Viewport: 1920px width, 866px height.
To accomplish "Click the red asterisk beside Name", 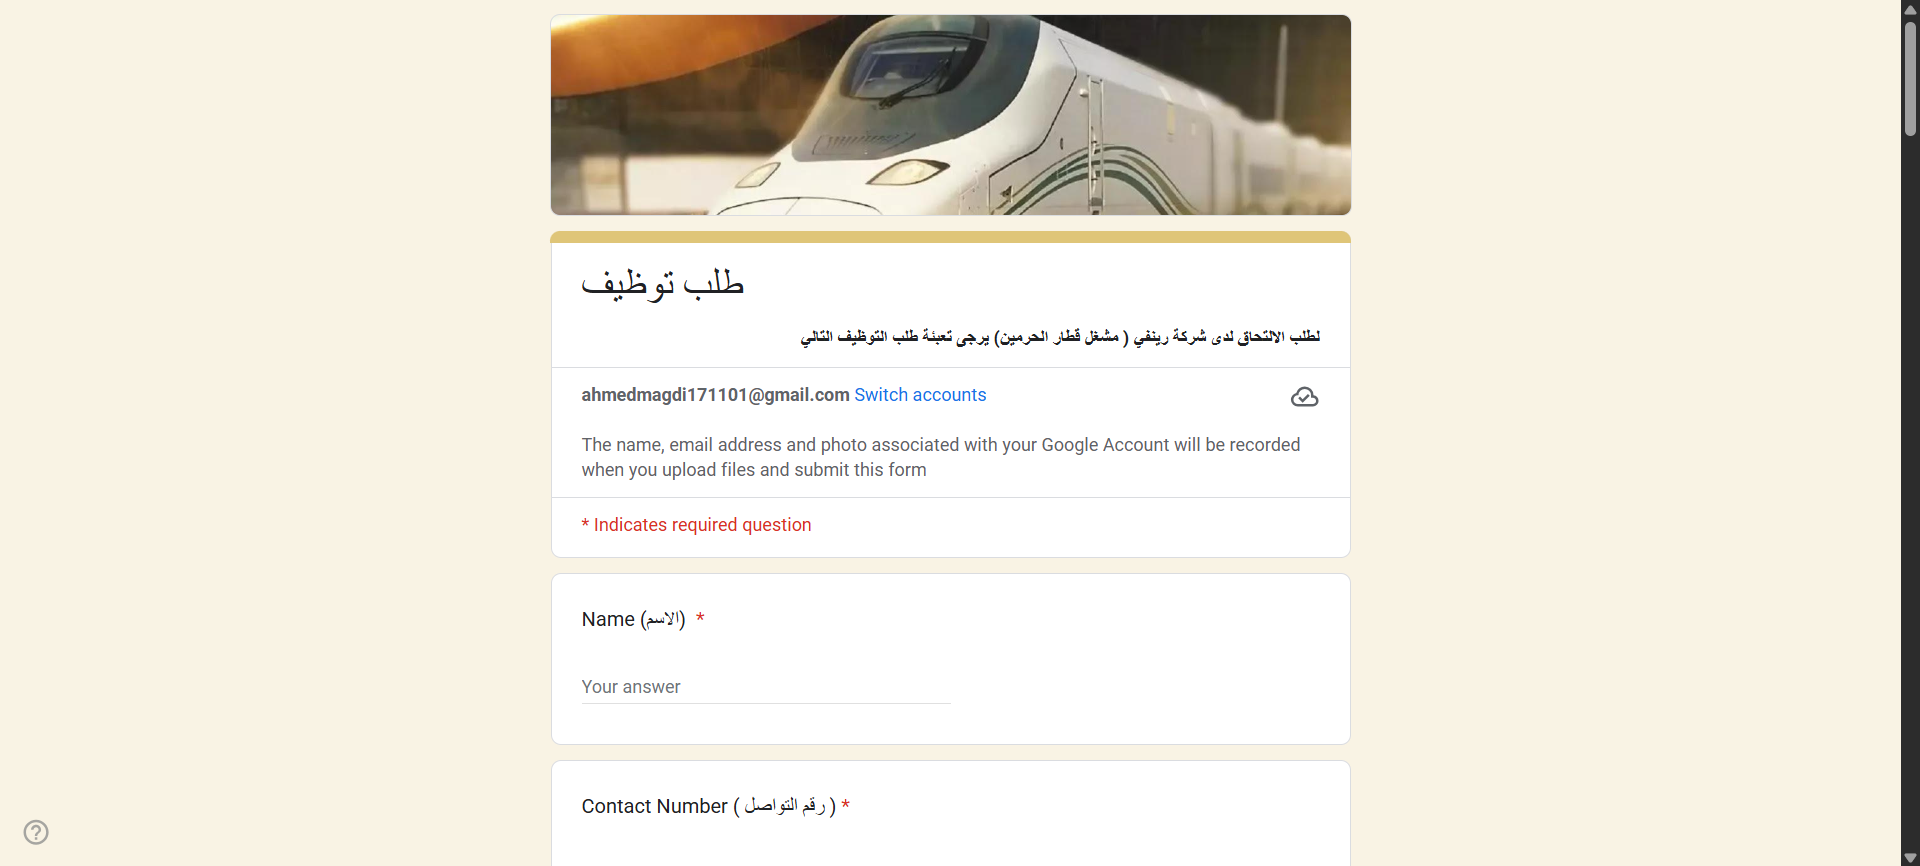I will pyautogui.click(x=700, y=619).
